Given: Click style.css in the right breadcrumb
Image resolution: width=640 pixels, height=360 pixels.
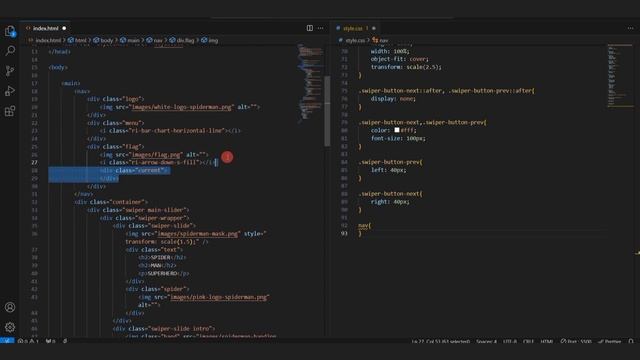Looking at the screenshot, I should click(x=355, y=40).
